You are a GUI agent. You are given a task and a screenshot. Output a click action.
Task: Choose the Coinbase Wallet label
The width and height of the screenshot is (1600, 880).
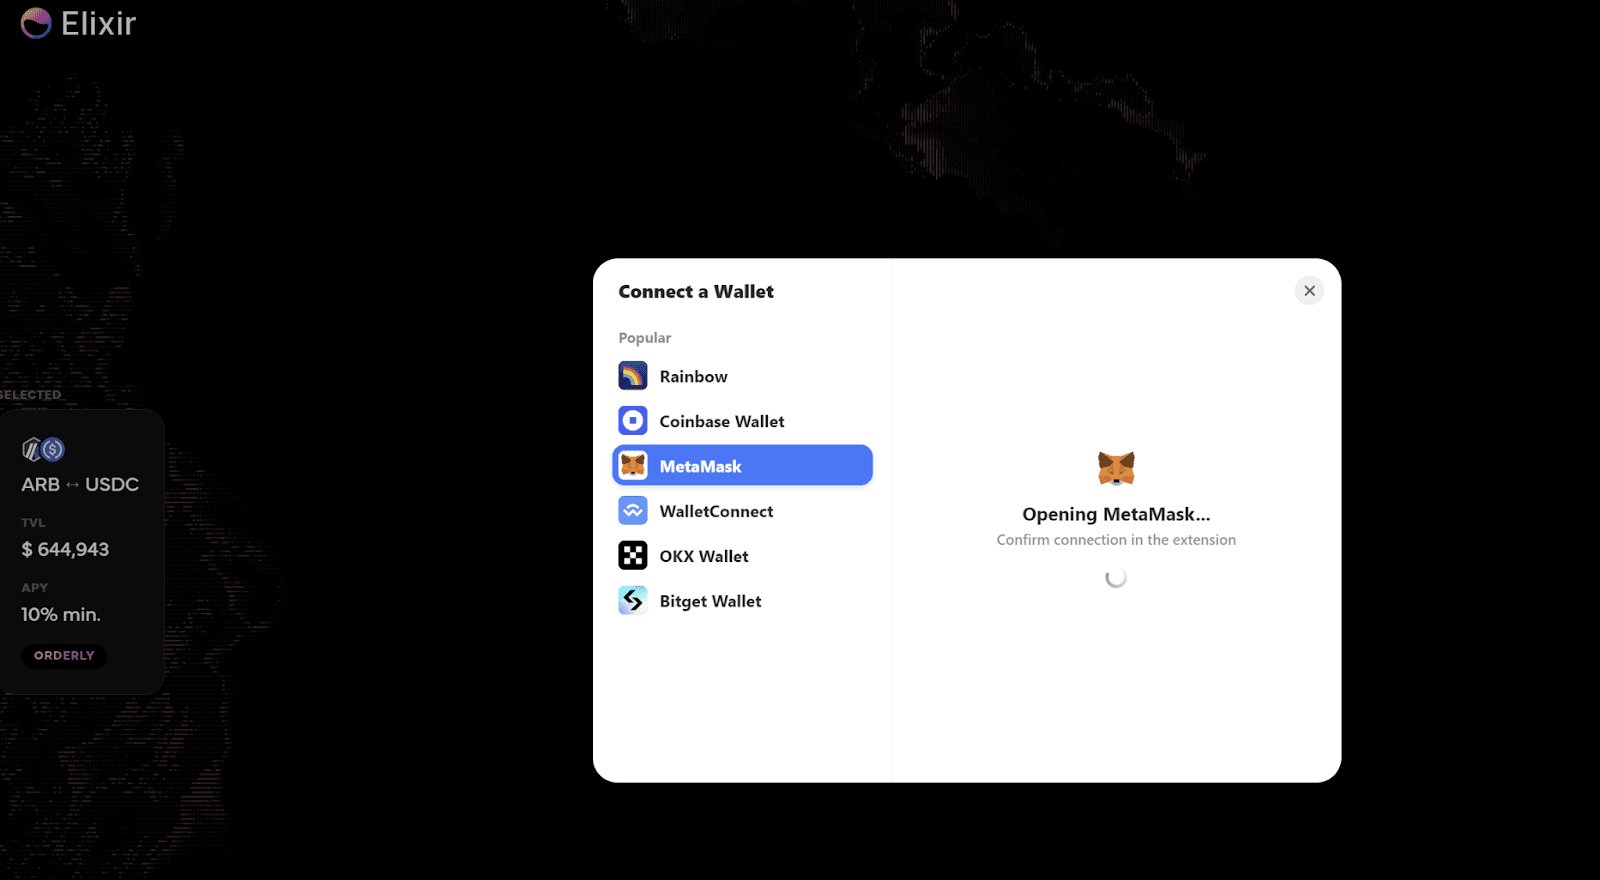point(722,422)
